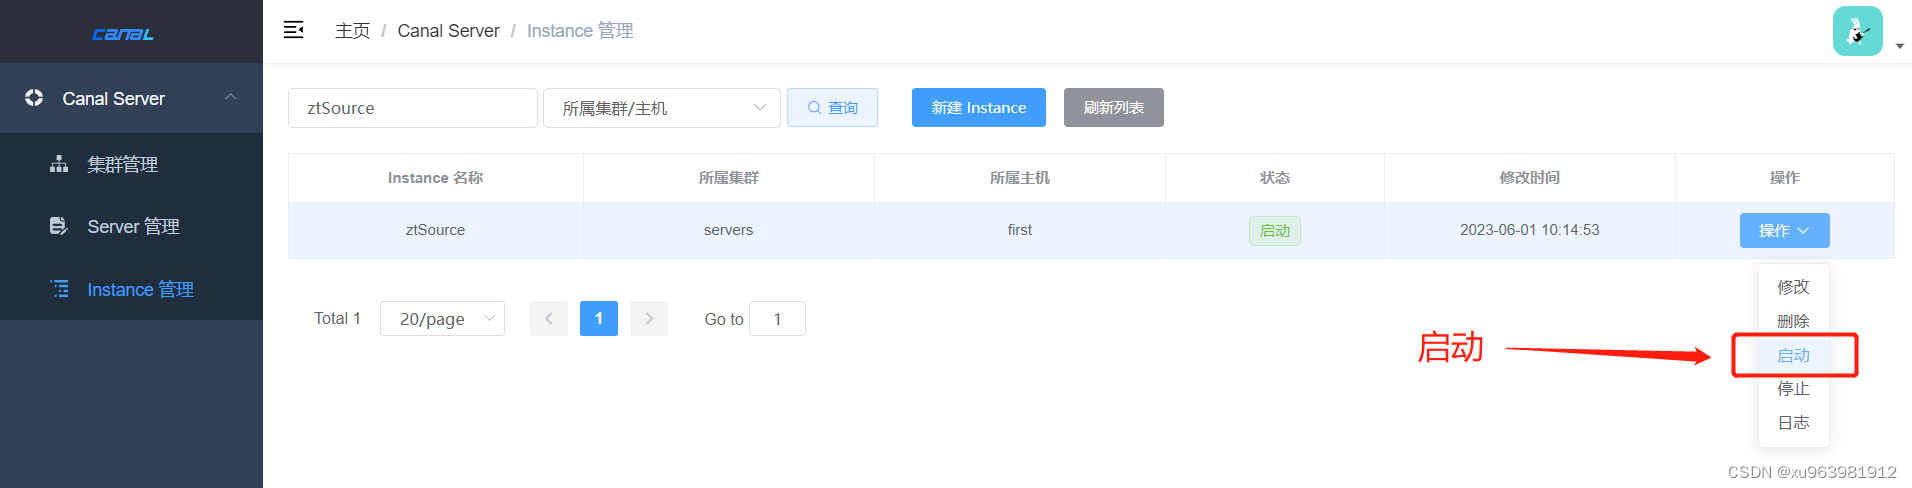Viewport: 1912px width, 488px height.
Task: Click the Instance 名称 column header
Action: 435,178
